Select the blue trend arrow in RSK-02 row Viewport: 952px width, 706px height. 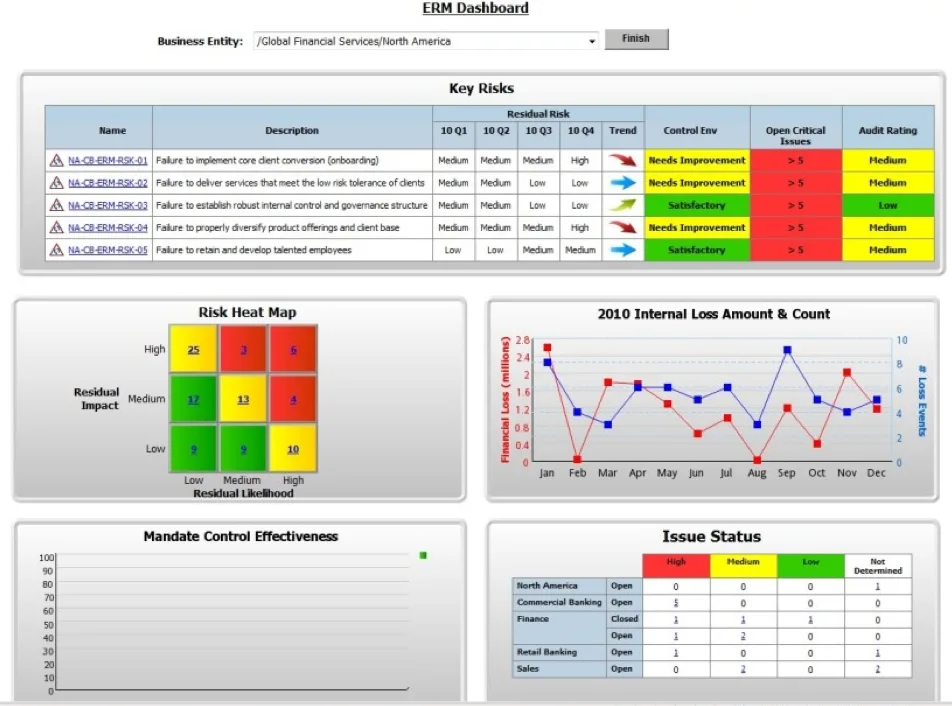click(x=622, y=183)
